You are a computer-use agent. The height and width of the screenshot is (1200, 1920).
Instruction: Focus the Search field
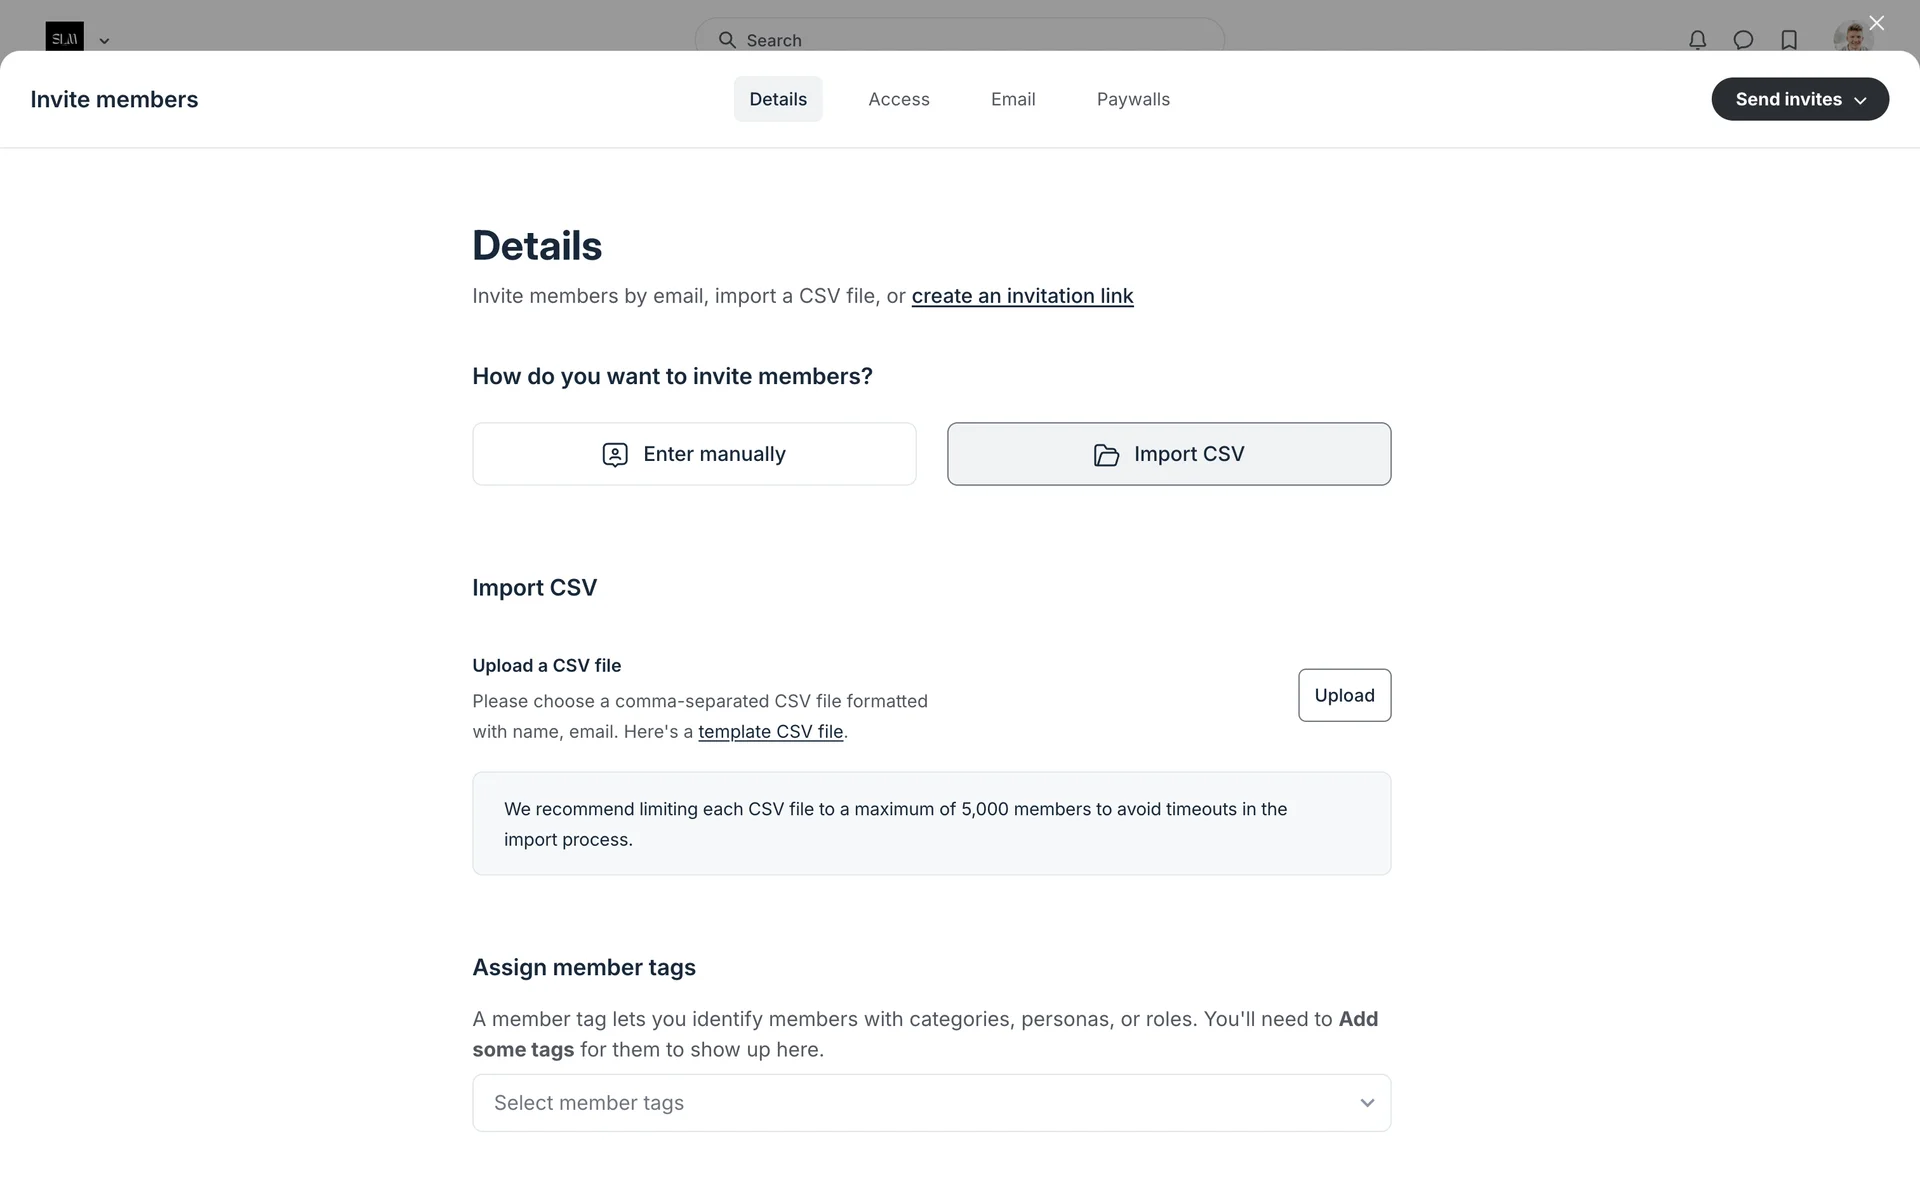click(960, 40)
